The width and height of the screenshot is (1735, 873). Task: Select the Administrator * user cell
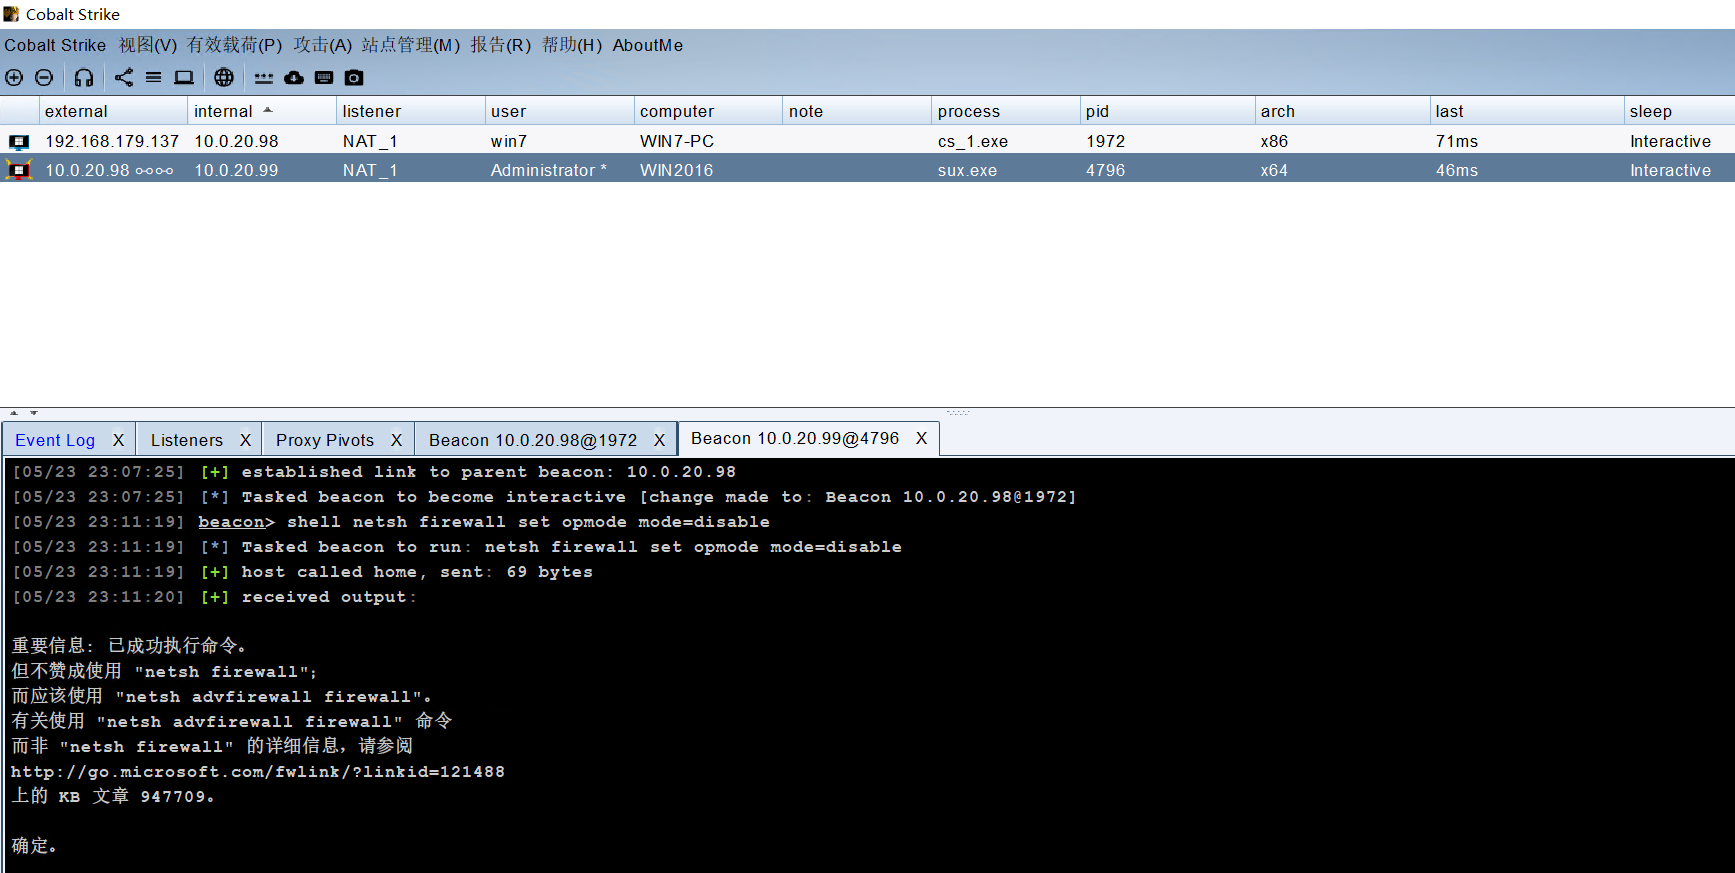point(549,170)
